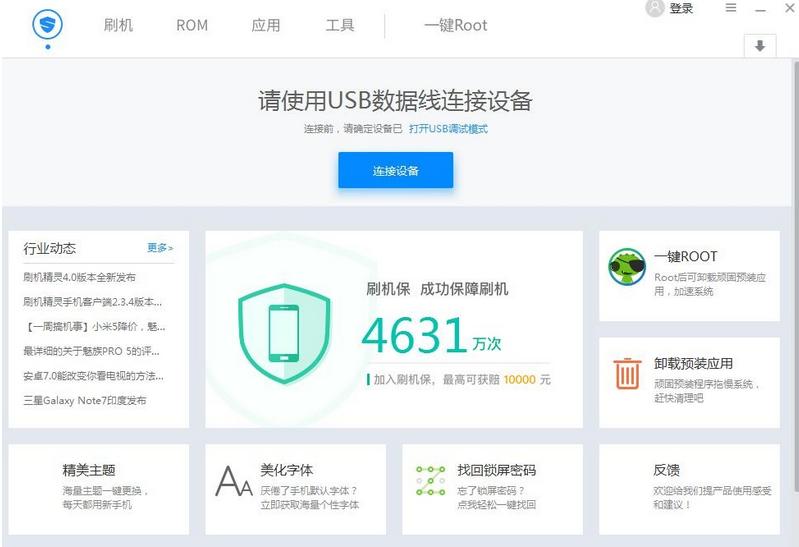Open 找回锁屏密码 card title
This screenshot has width=799, height=547.
[496, 470]
